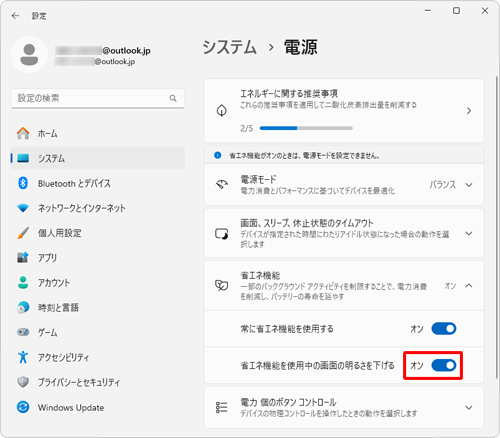500x438 pixels.
Task: Click the personalization paintbrush icon
Action: [23, 233]
